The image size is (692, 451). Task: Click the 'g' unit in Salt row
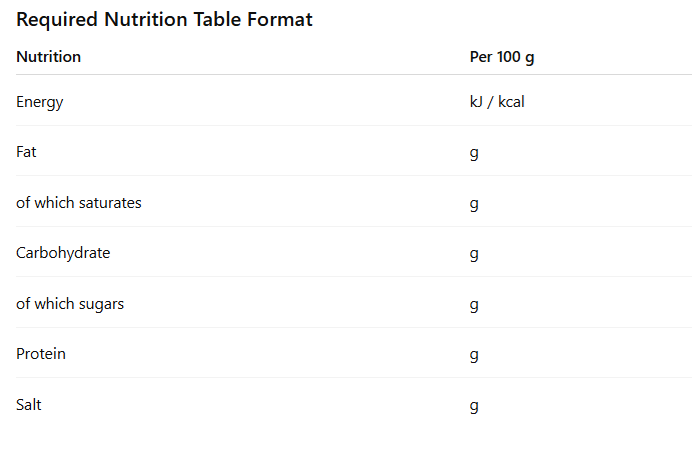(474, 406)
